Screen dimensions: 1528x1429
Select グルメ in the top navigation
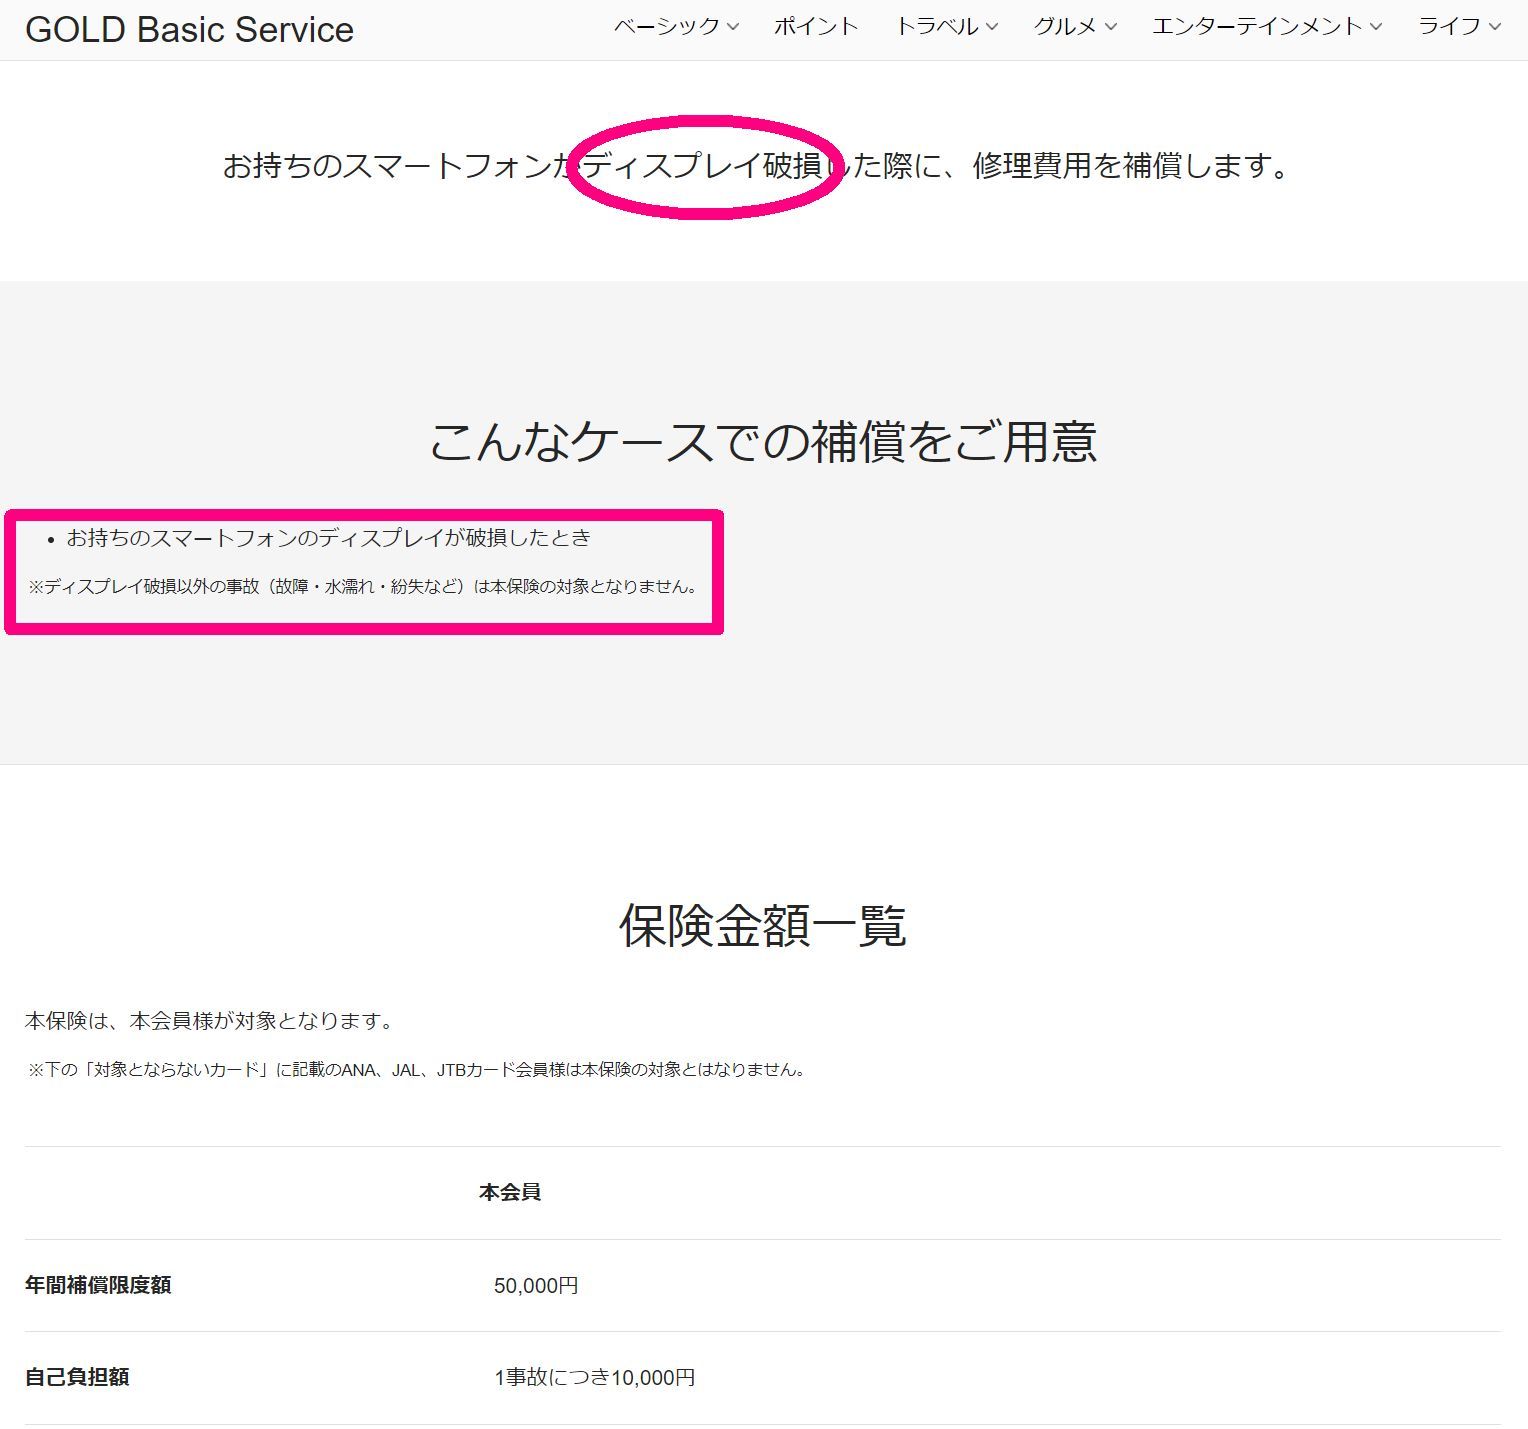1065,27
